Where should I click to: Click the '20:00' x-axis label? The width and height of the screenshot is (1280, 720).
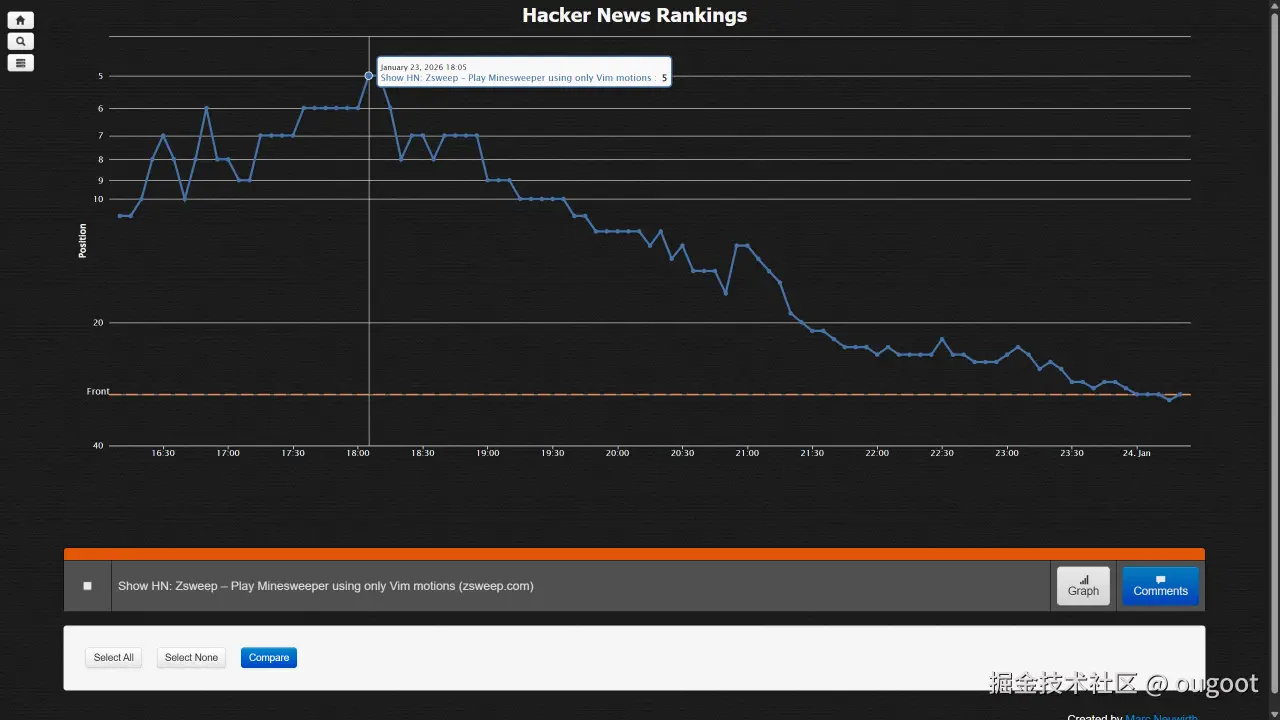point(617,453)
